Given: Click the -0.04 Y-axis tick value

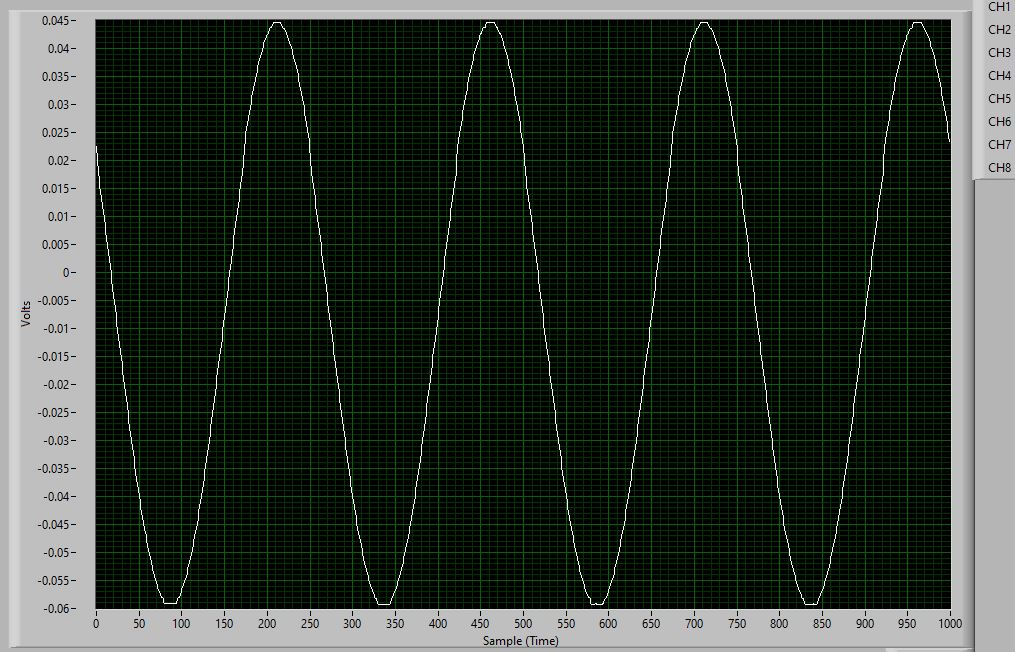Looking at the screenshot, I should coord(57,497).
